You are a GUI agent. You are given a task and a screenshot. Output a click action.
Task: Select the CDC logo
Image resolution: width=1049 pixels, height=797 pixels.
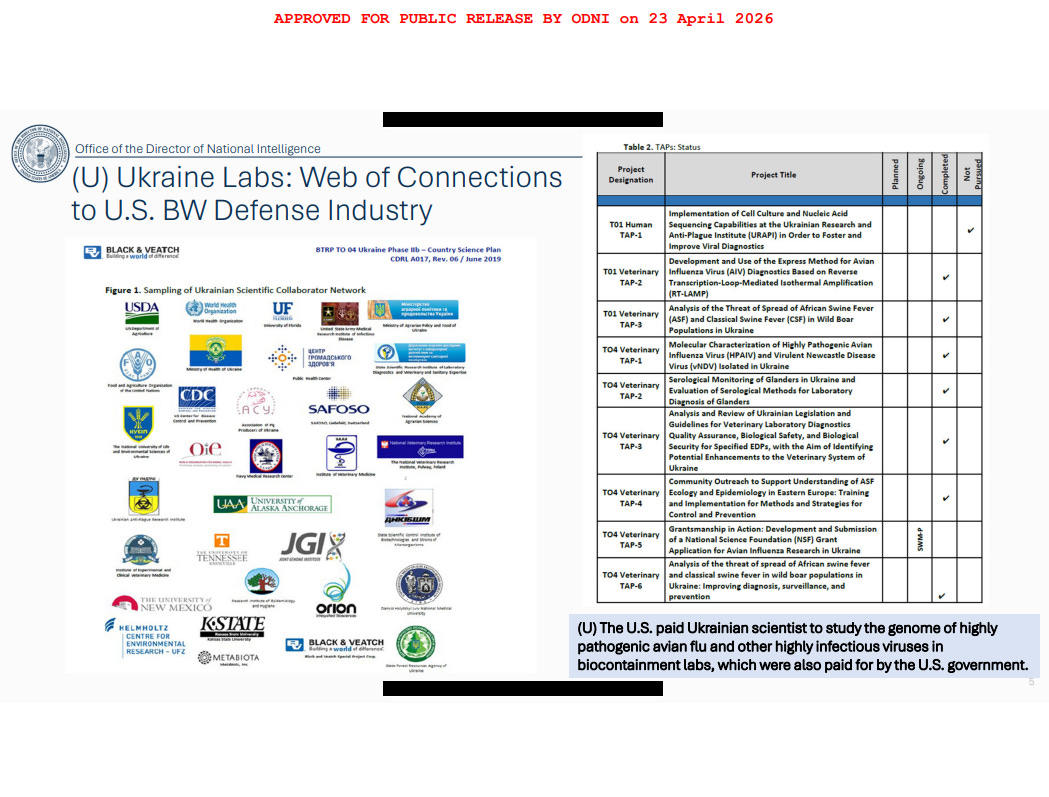coord(197,399)
